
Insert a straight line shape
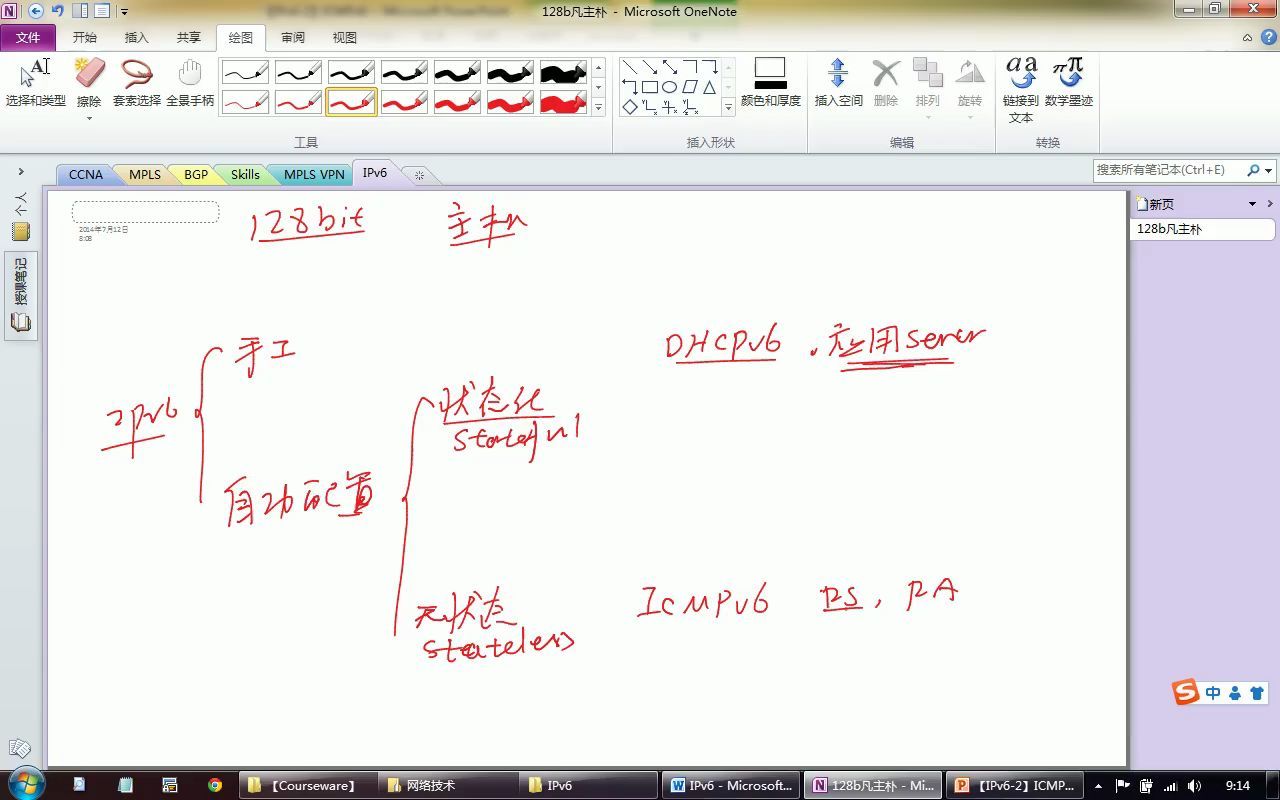629,67
